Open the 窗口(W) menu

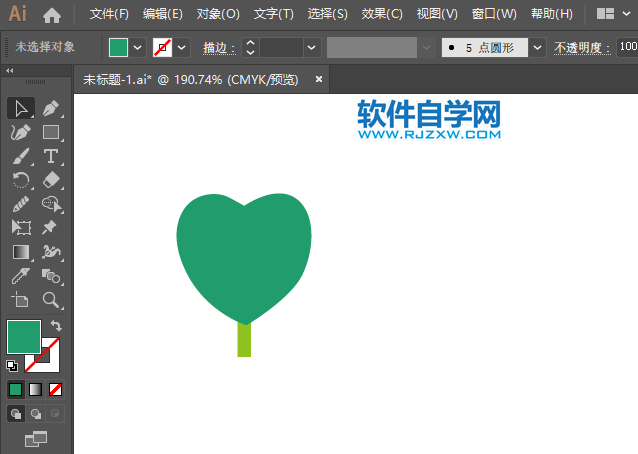(494, 14)
